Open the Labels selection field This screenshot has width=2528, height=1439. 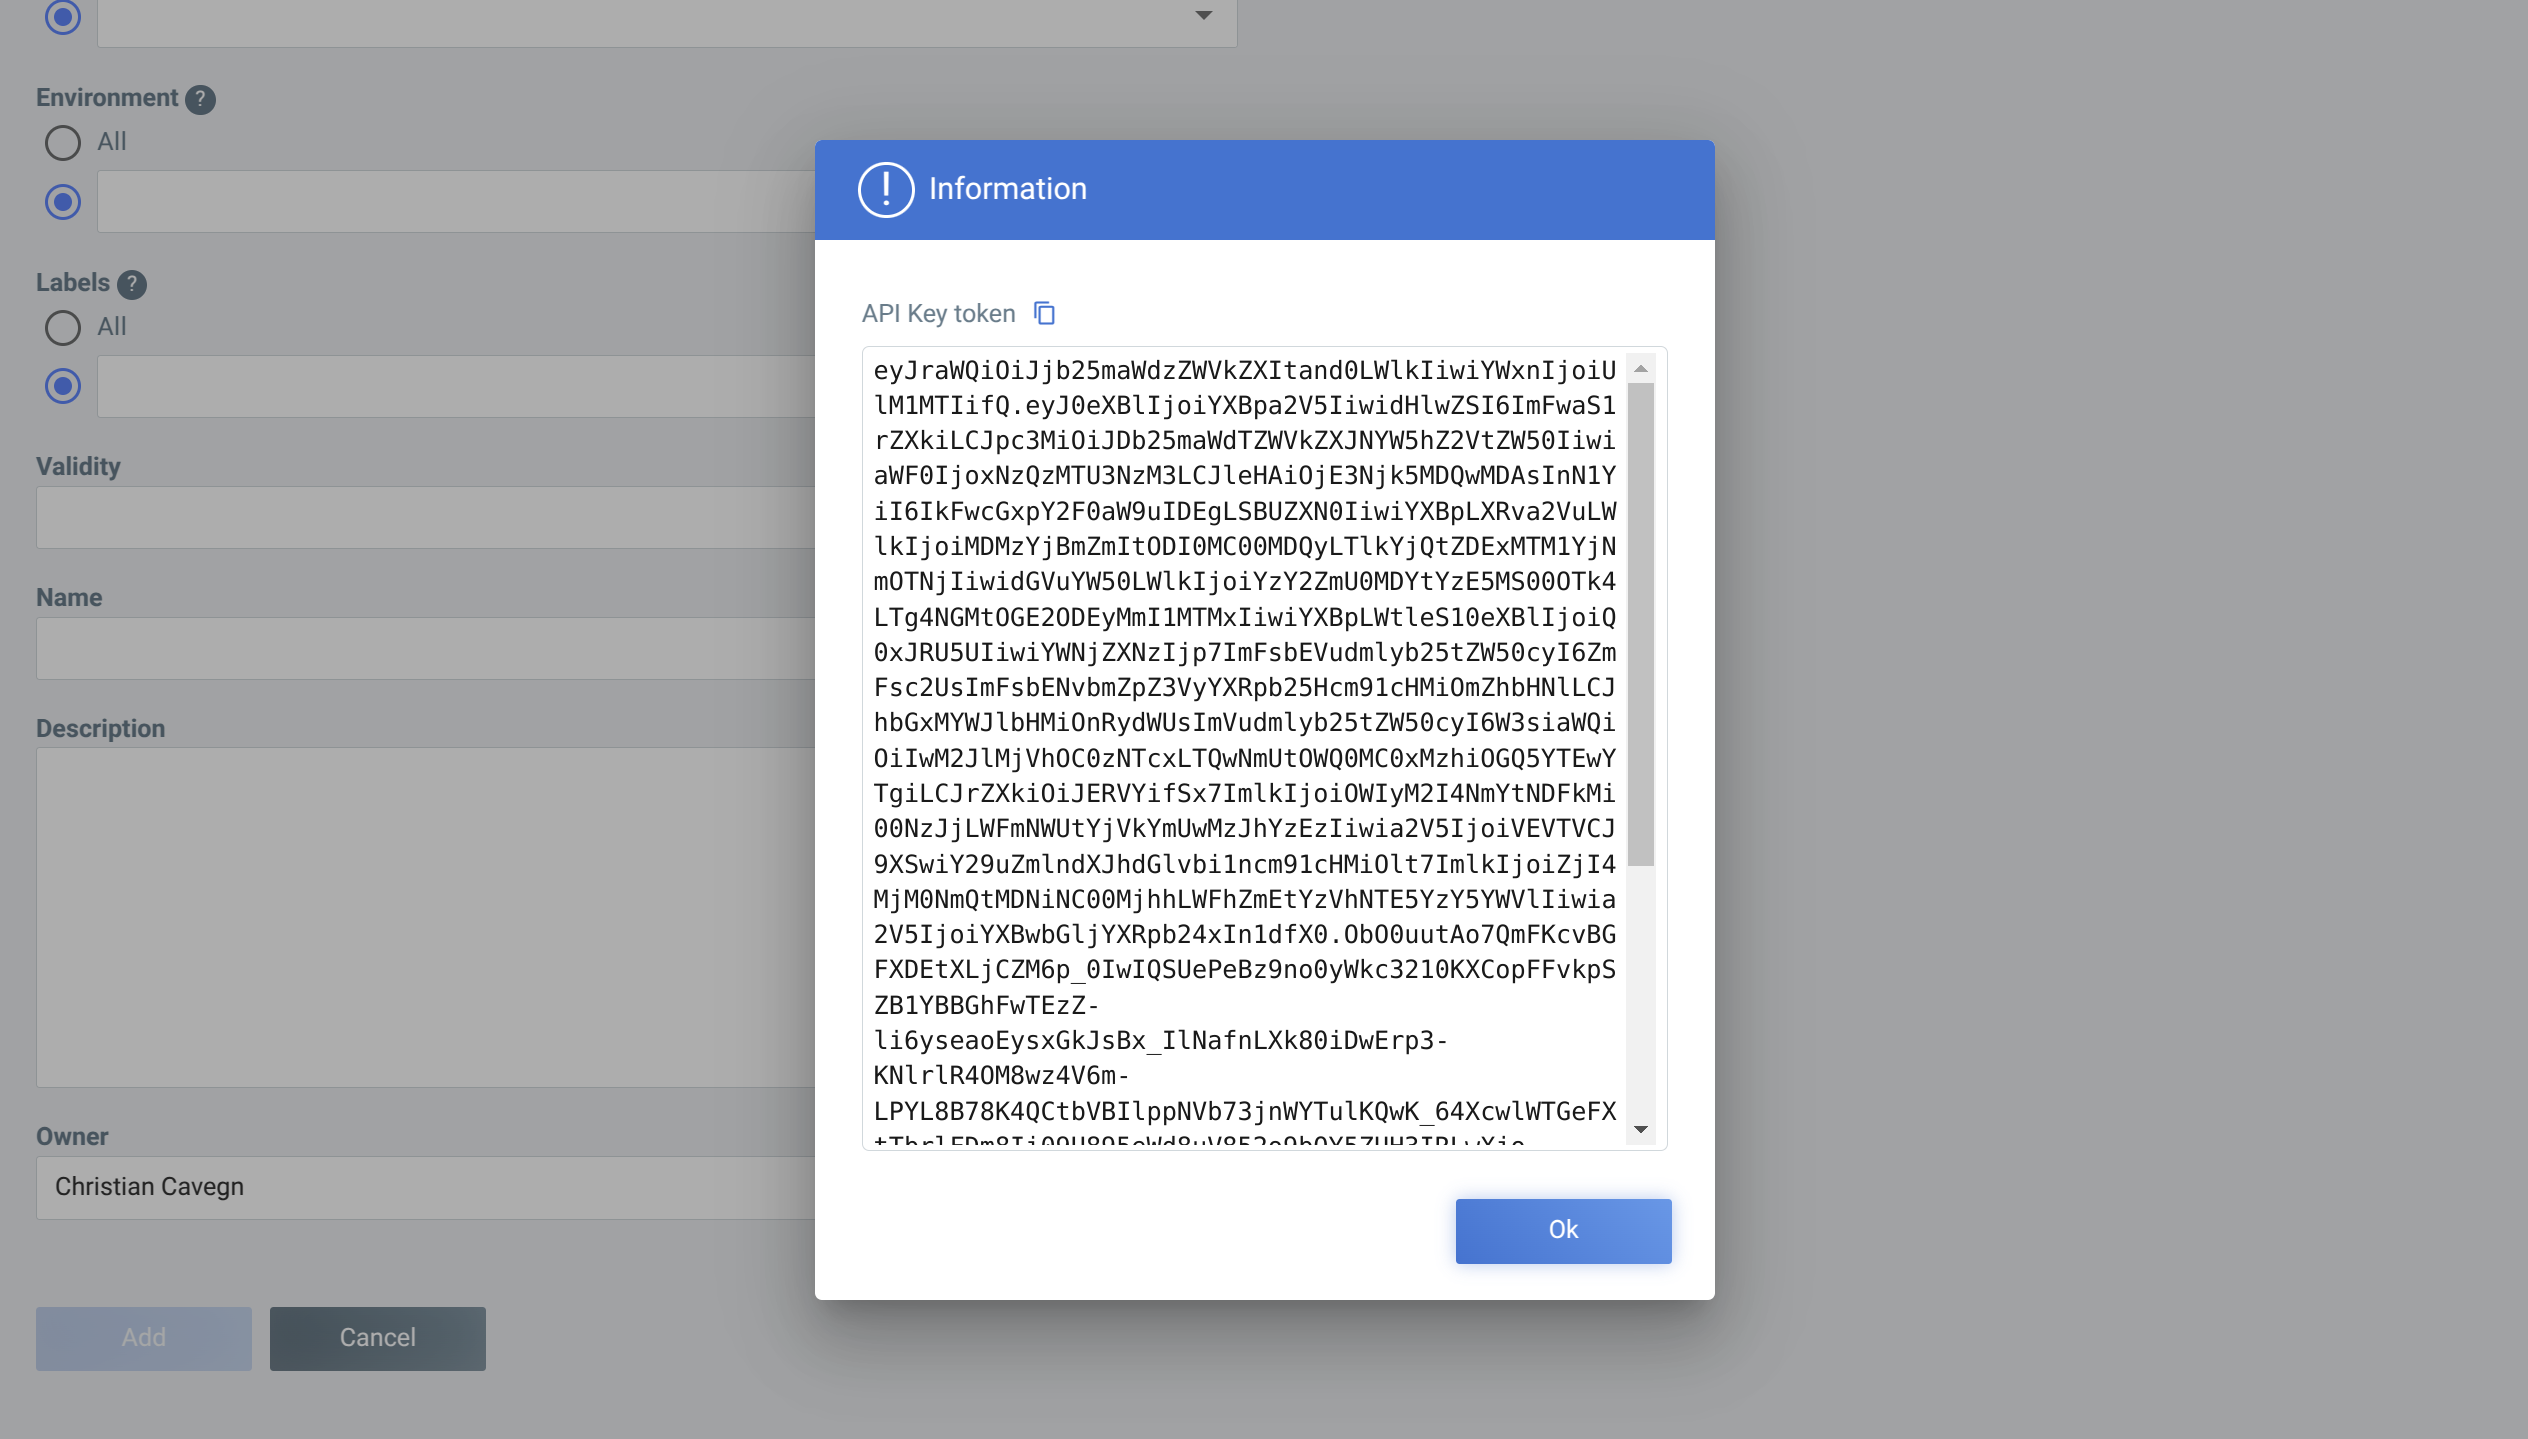tap(450, 386)
